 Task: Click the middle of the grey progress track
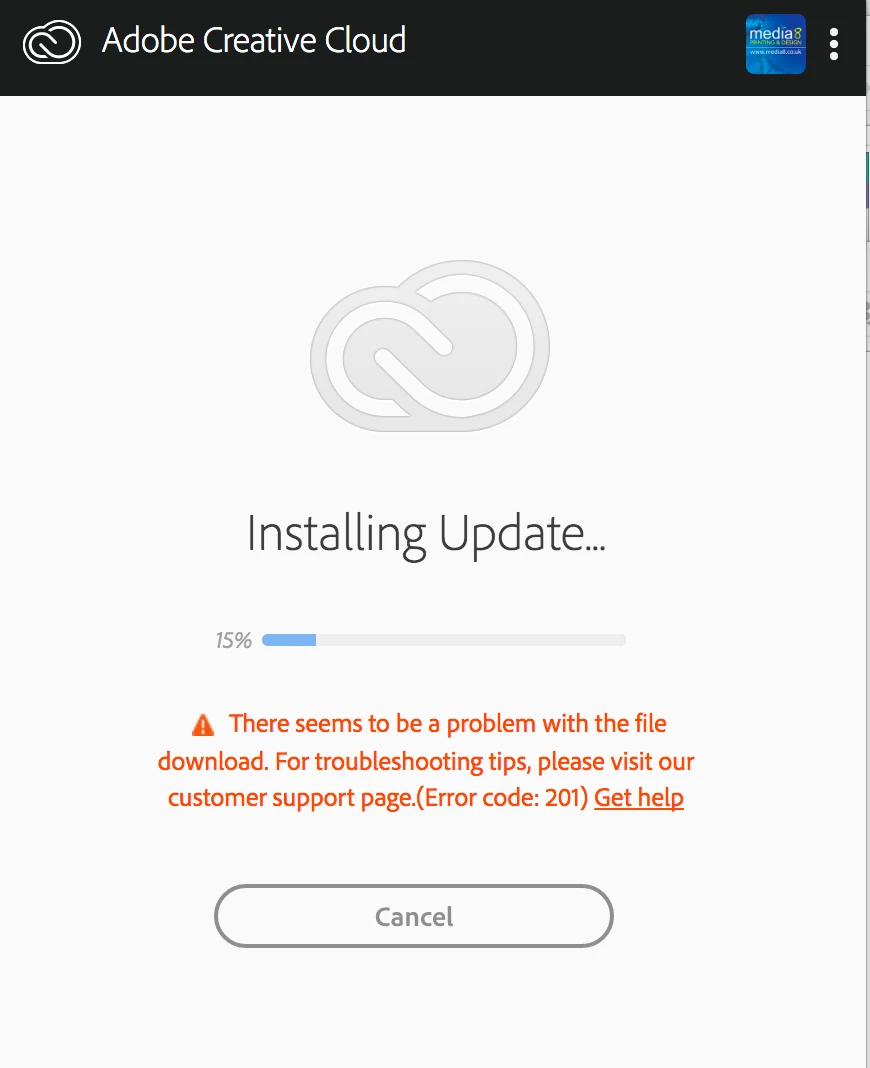point(444,640)
